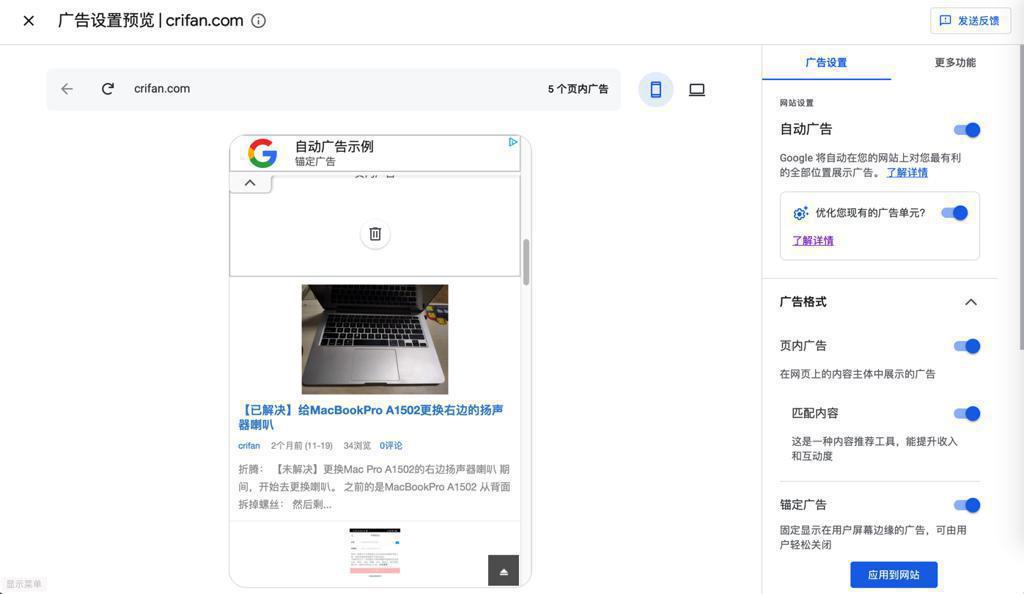Select the 2个月前 (11-19) date text
The height and width of the screenshot is (594, 1024).
click(x=302, y=446)
